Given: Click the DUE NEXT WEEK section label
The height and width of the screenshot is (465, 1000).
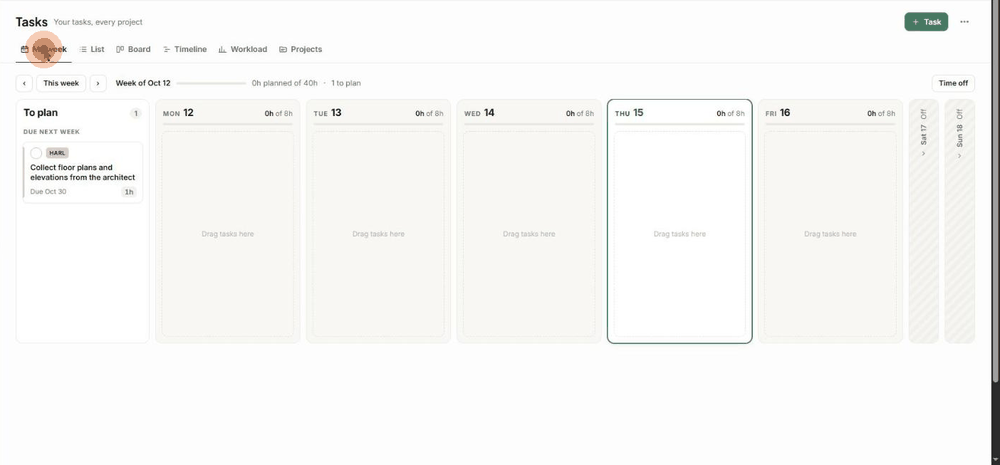Looking at the screenshot, I should 52,132.
